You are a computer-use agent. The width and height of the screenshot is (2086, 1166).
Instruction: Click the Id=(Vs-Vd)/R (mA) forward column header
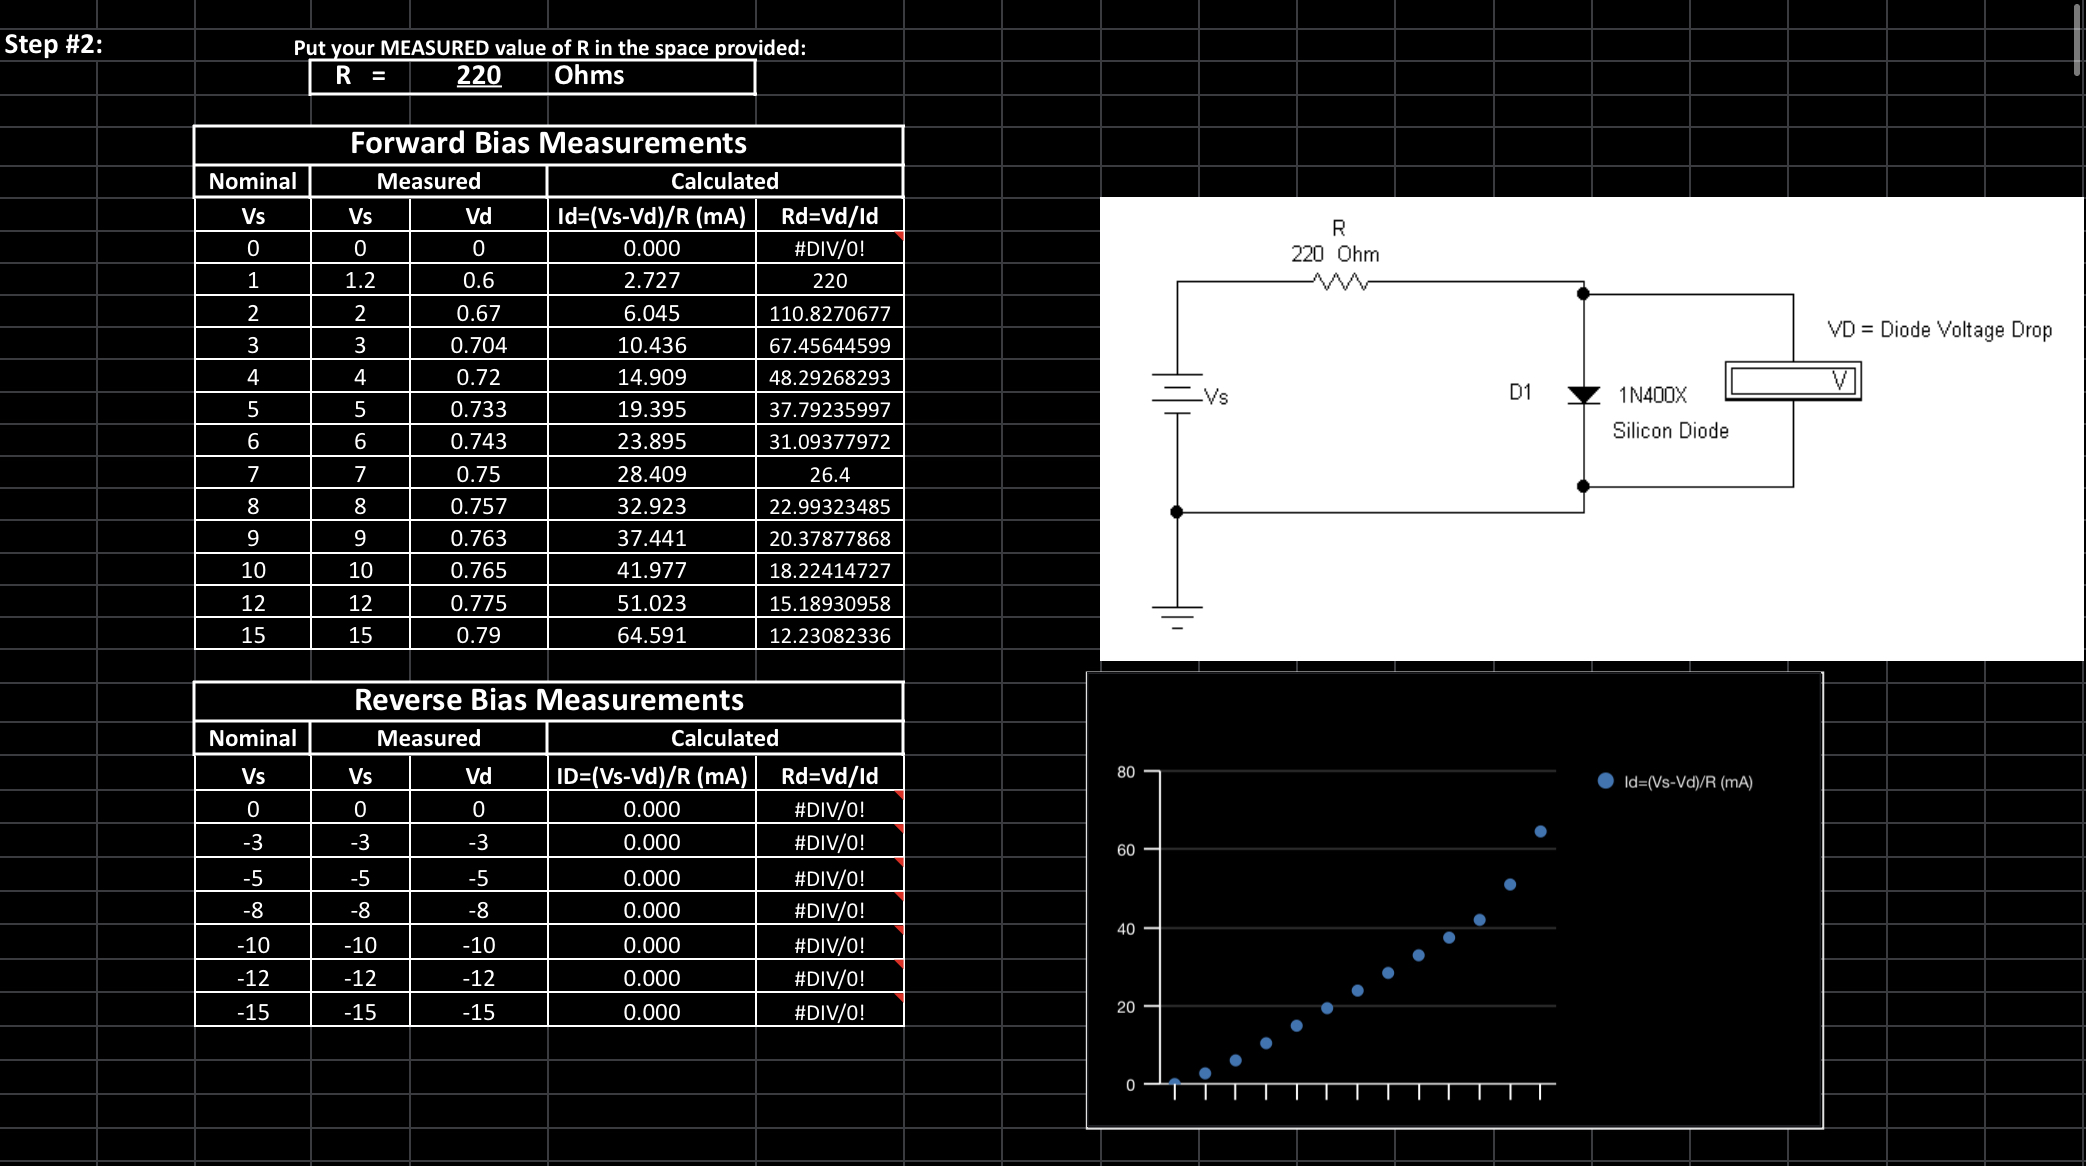652,216
